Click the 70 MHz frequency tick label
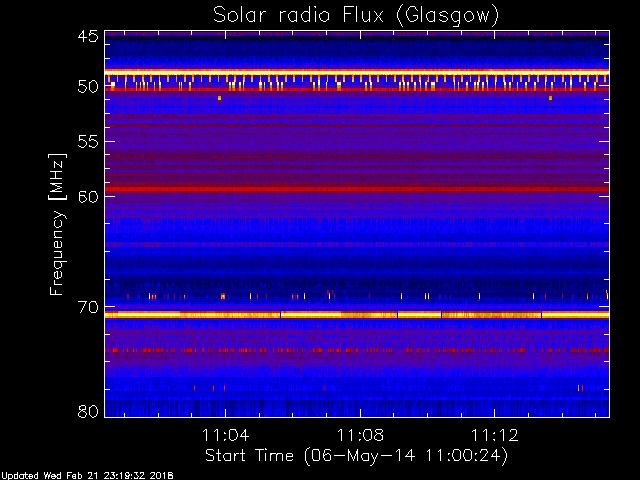Image resolution: width=640 pixels, height=480 pixels. [87, 307]
